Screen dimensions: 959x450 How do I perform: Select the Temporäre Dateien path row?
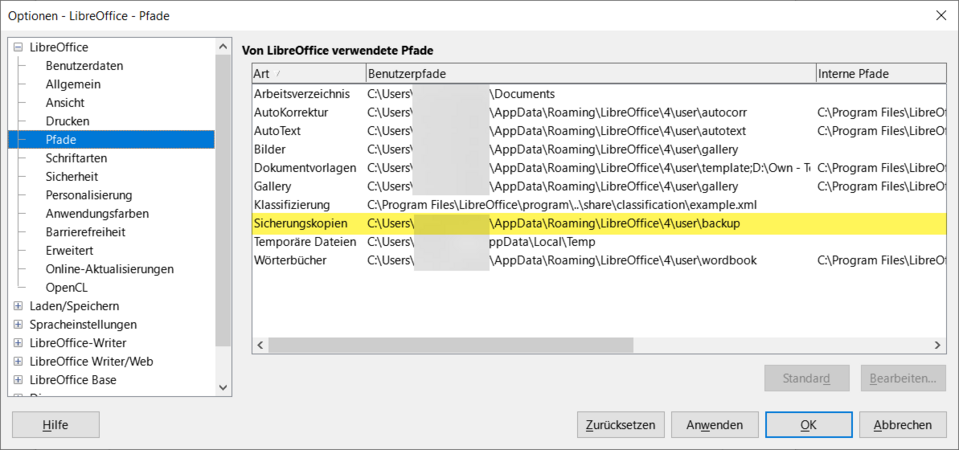599,242
